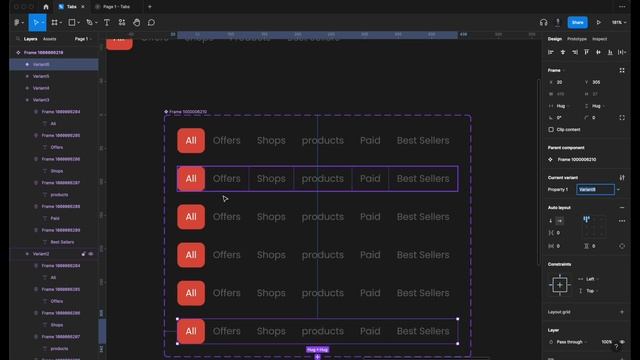Open the Page 1 - Tabs file tab
This screenshot has width=640, height=360.
coord(116,7)
